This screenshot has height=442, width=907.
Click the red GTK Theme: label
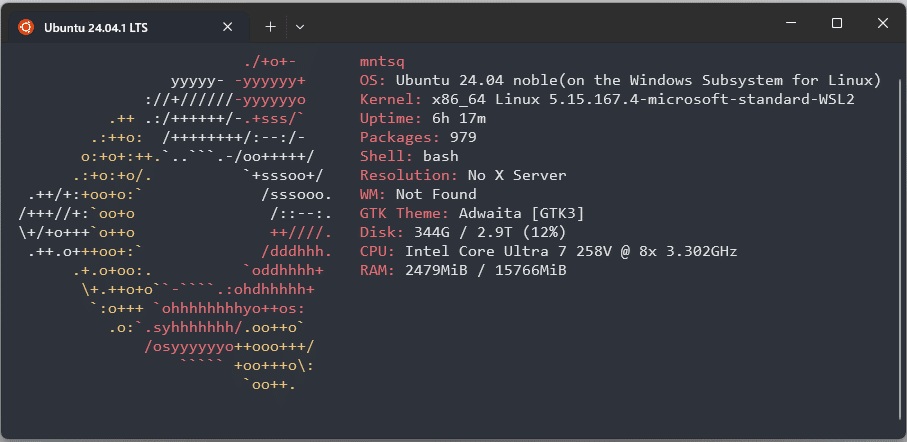tap(404, 213)
